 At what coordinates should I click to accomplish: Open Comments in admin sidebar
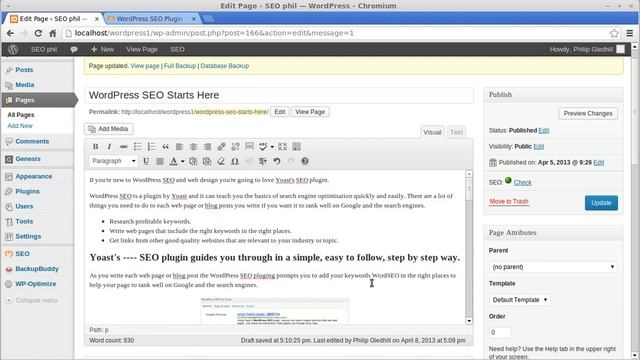coord(32,141)
